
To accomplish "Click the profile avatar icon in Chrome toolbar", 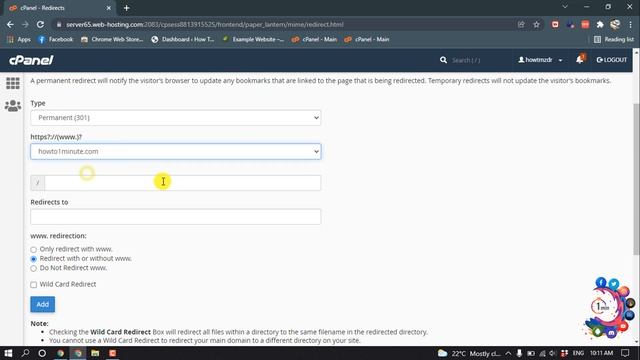I will click(x=615, y=24).
